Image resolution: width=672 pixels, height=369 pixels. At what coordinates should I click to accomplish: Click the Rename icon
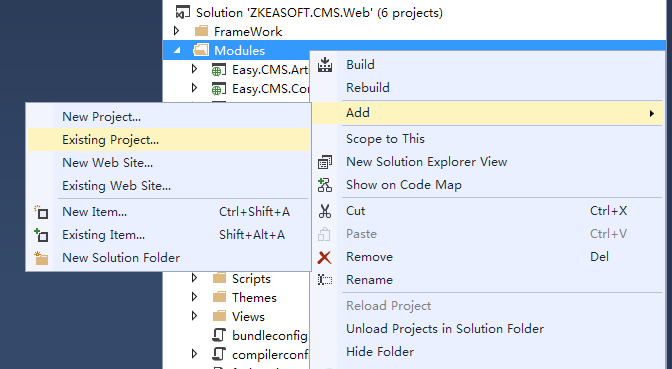pos(325,280)
